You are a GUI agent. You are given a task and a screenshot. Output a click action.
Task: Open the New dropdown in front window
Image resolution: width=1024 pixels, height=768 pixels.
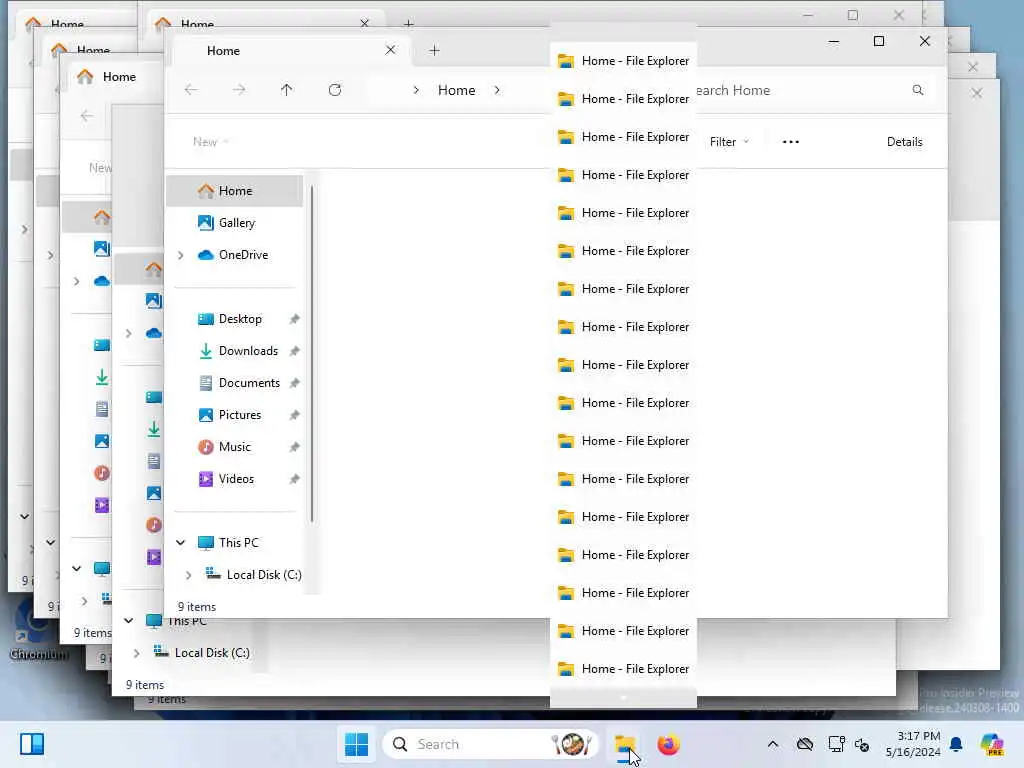coord(210,142)
